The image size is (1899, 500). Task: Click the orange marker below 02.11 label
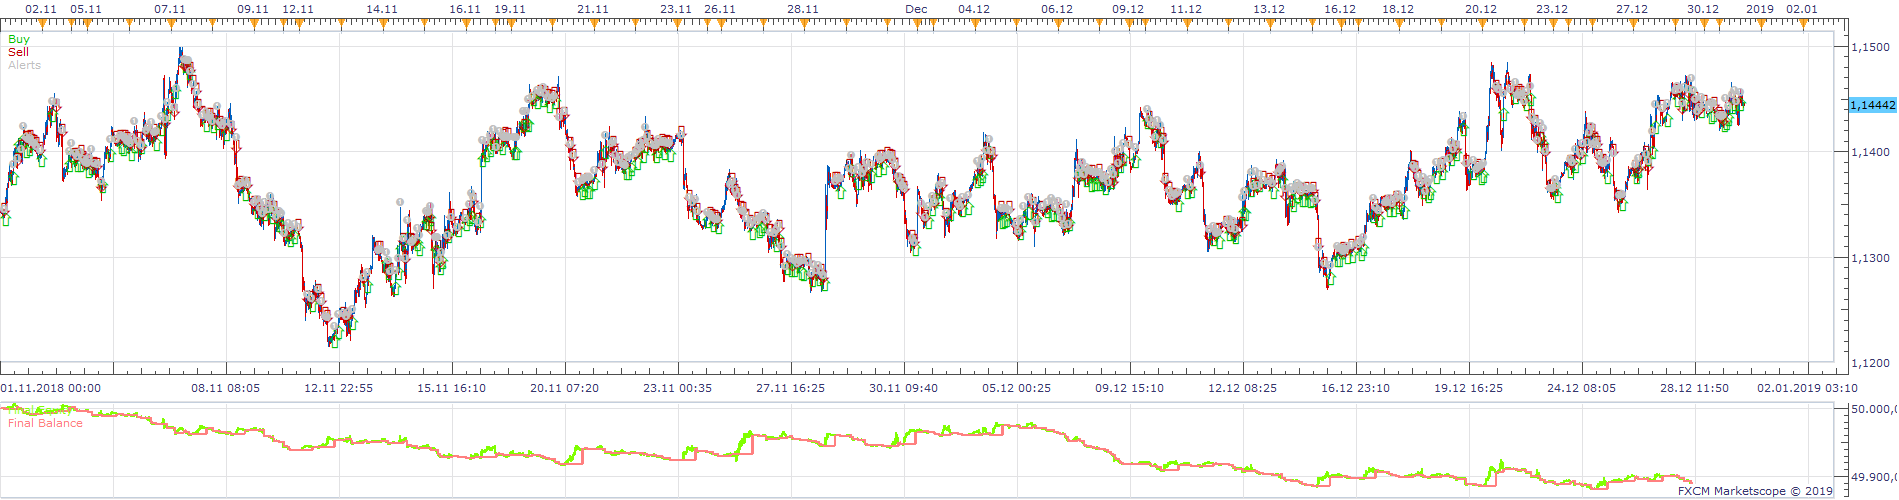42,24
